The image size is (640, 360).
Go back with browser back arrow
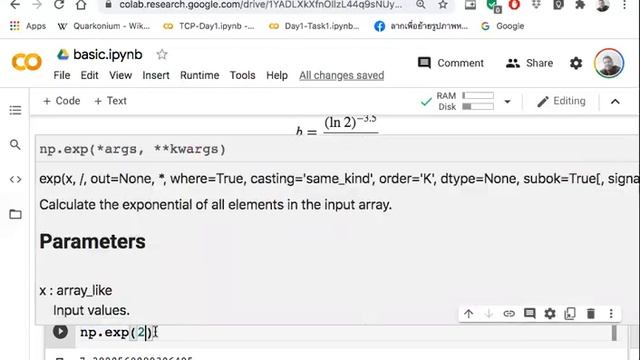coord(15,5)
